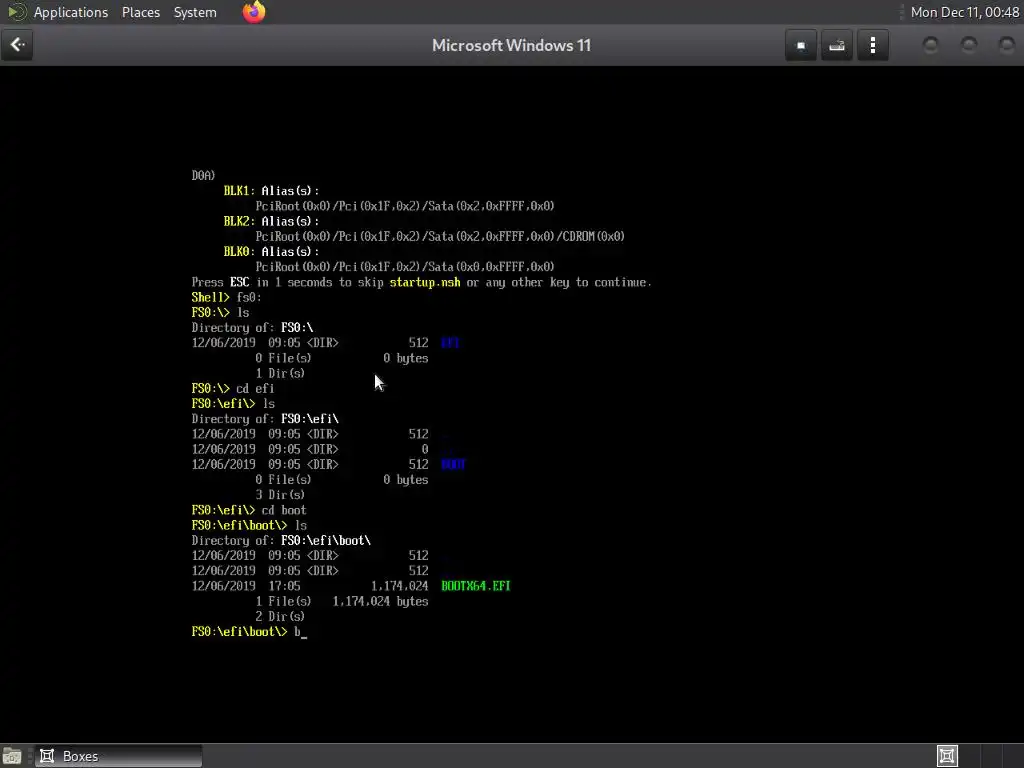Click the blue EFI directory entry

coord(450,343)
